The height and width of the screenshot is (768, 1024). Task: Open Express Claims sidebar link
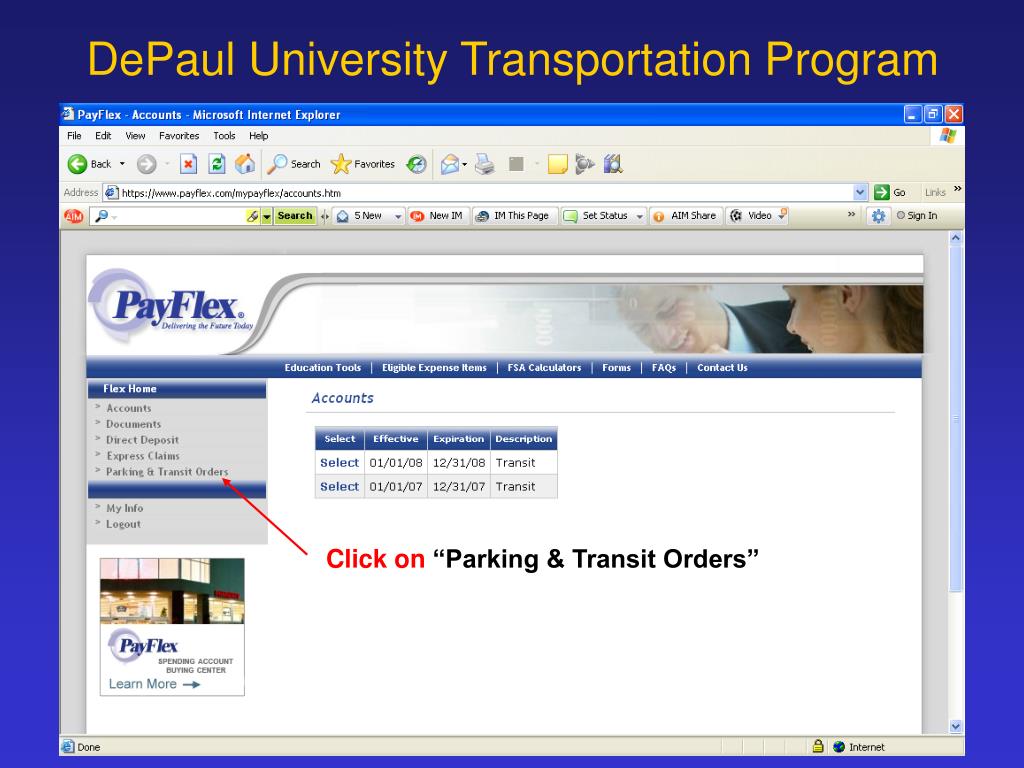point(142,456)
